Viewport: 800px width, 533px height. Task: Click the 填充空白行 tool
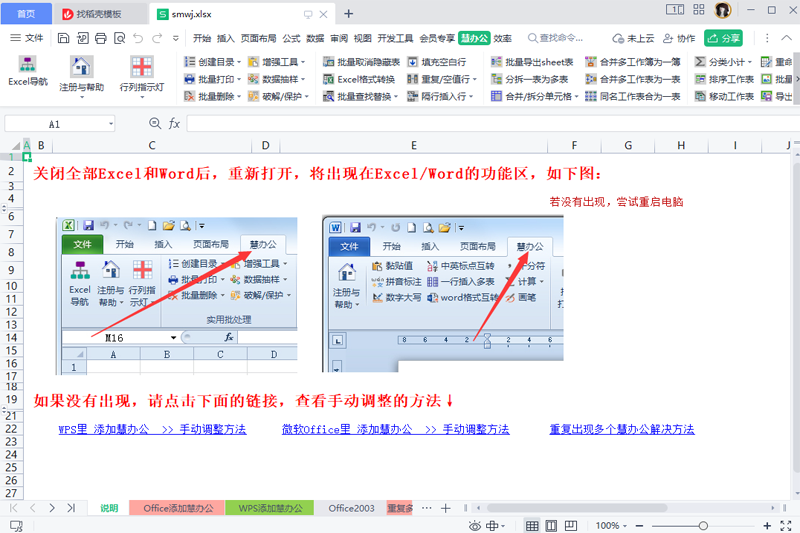click(x=437, y=61)
